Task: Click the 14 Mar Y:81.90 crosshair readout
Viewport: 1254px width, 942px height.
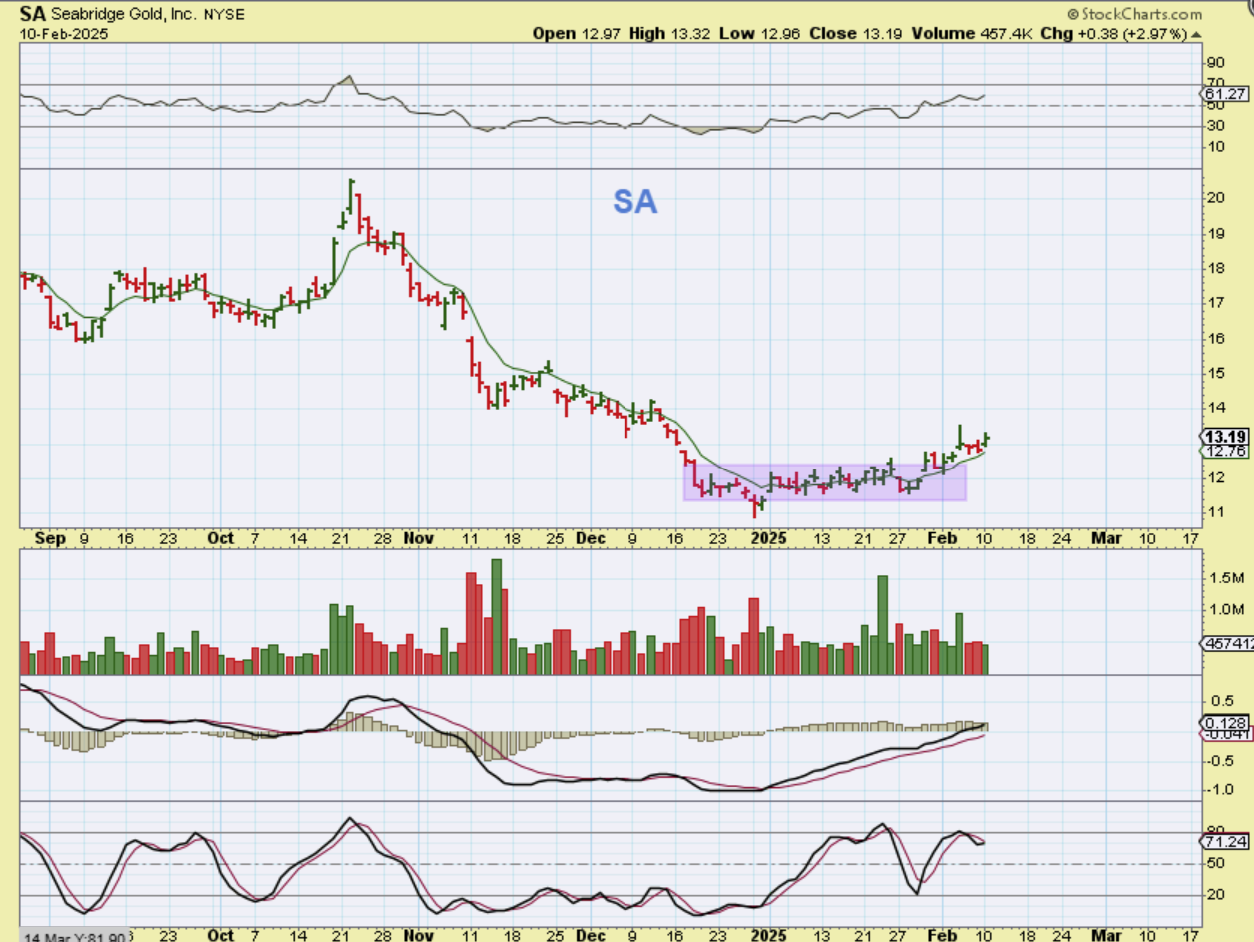Action: (73, 936)
